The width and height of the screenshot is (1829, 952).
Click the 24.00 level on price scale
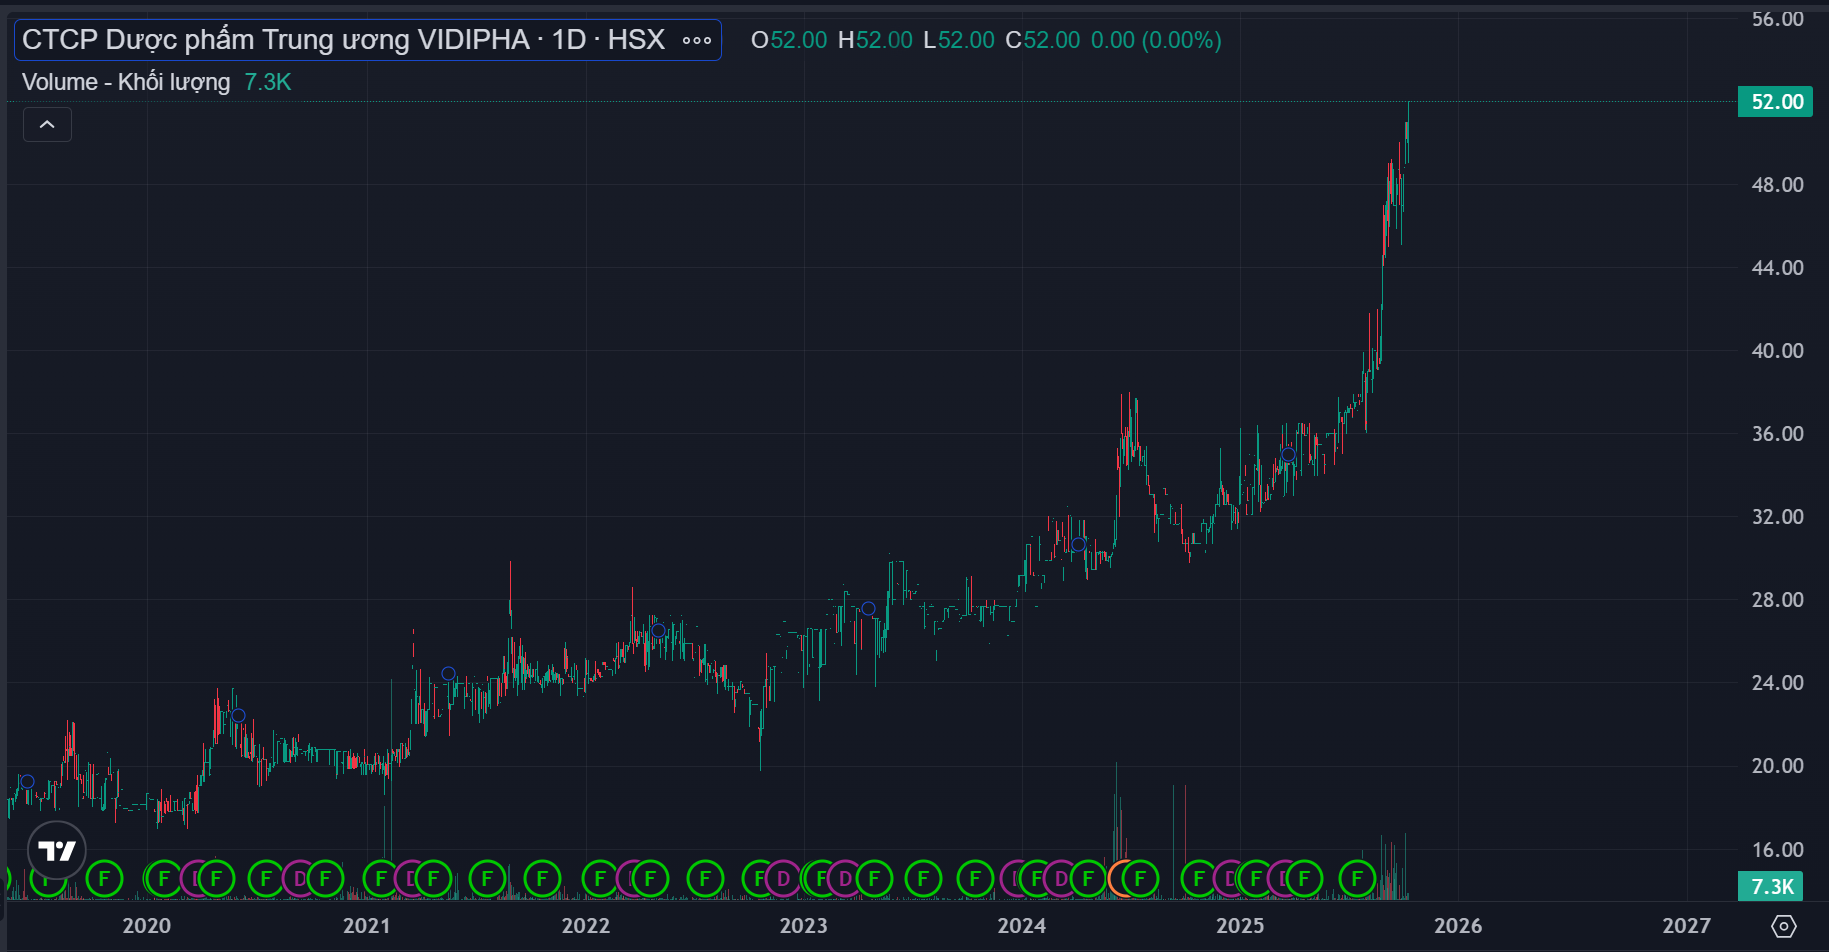pyautogui.click(x=1777, y=683)
